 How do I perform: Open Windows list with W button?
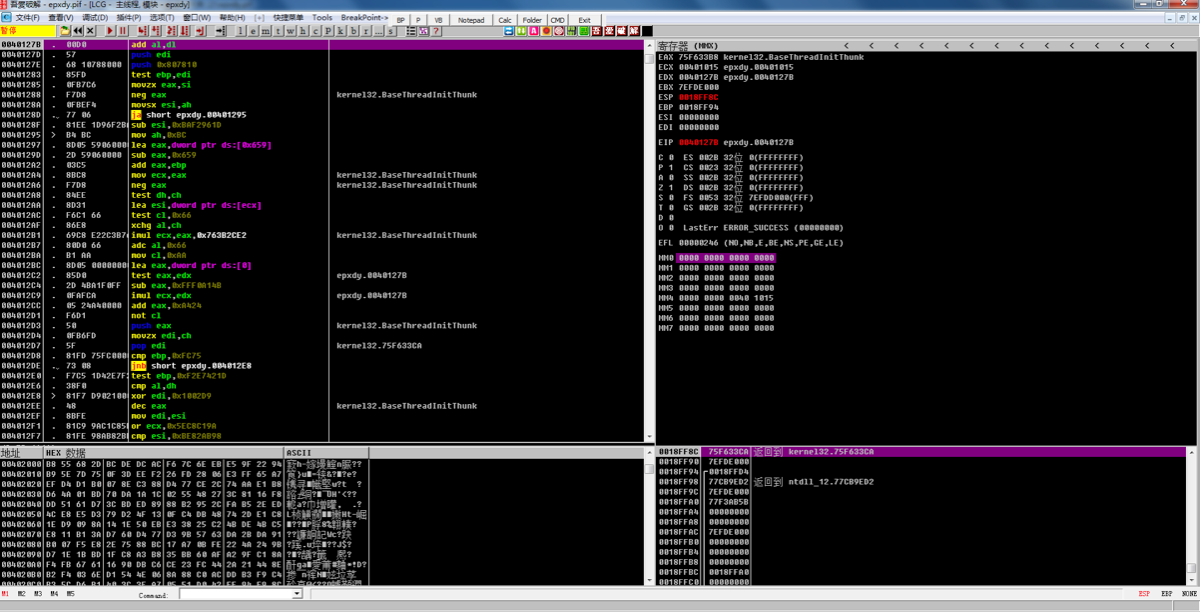coord(290,31)
